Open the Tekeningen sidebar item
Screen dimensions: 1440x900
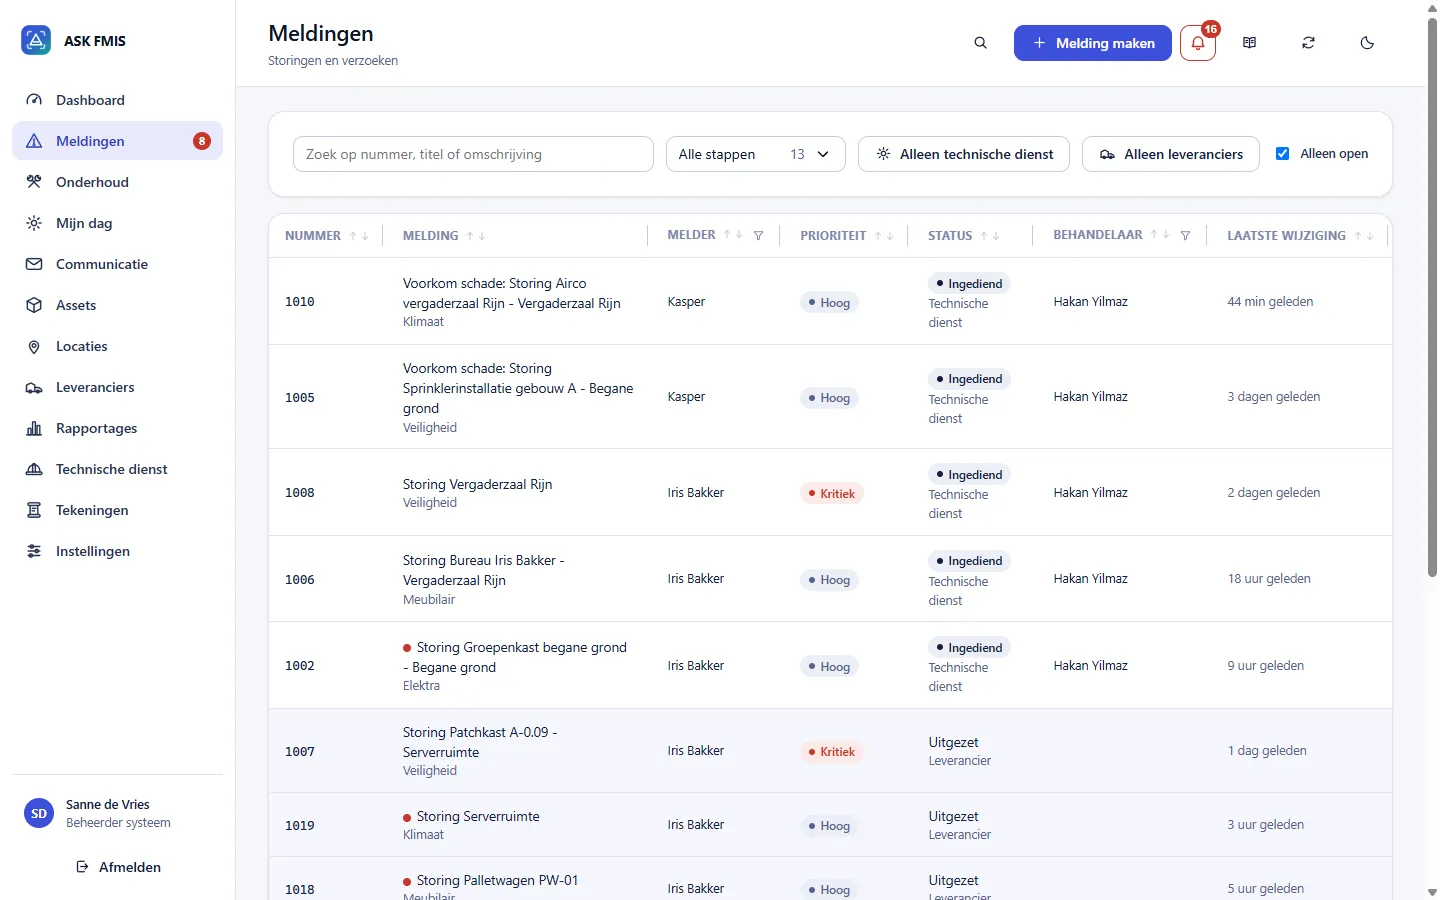point(117,510)
